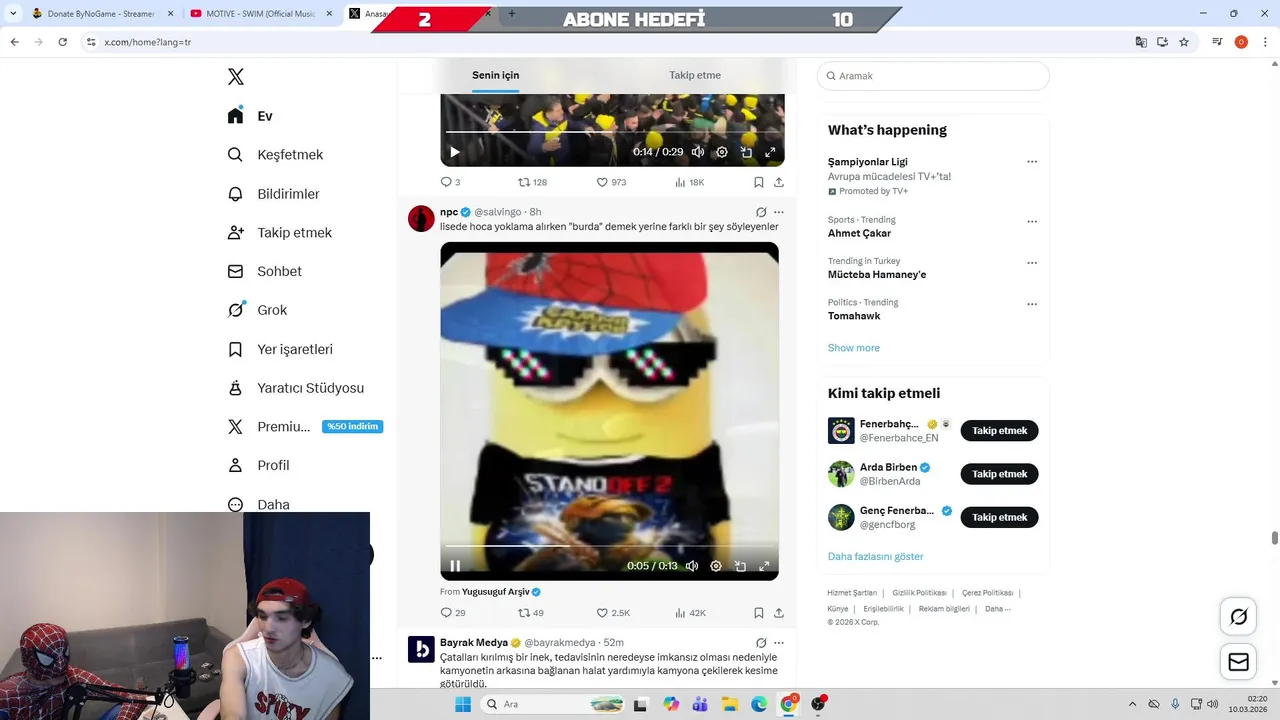This screenshot has width=1280, height=720.
Task: Open the X logo home link
Action: pos(236,77)
